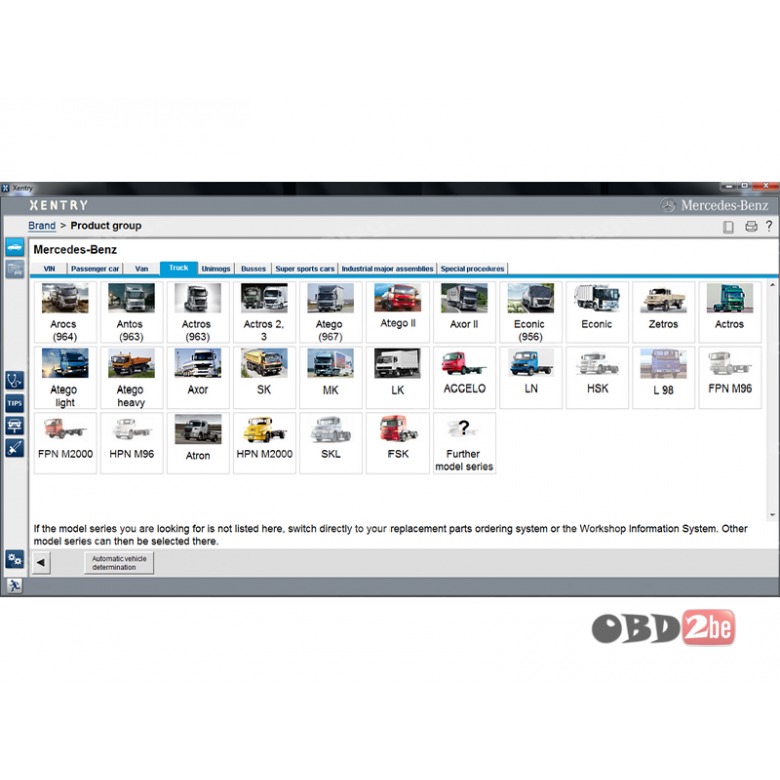The image size is (780, 780).
Task: Open the TIPS sidebar icon
Action: [x=15, y=403]
